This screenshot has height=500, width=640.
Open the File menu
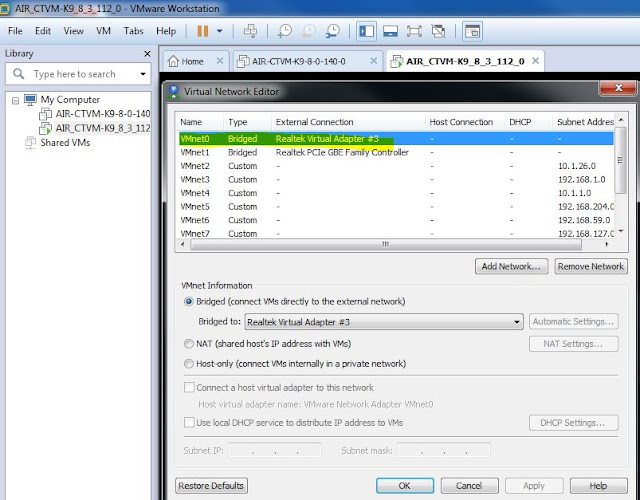click(x=15, y=31)
